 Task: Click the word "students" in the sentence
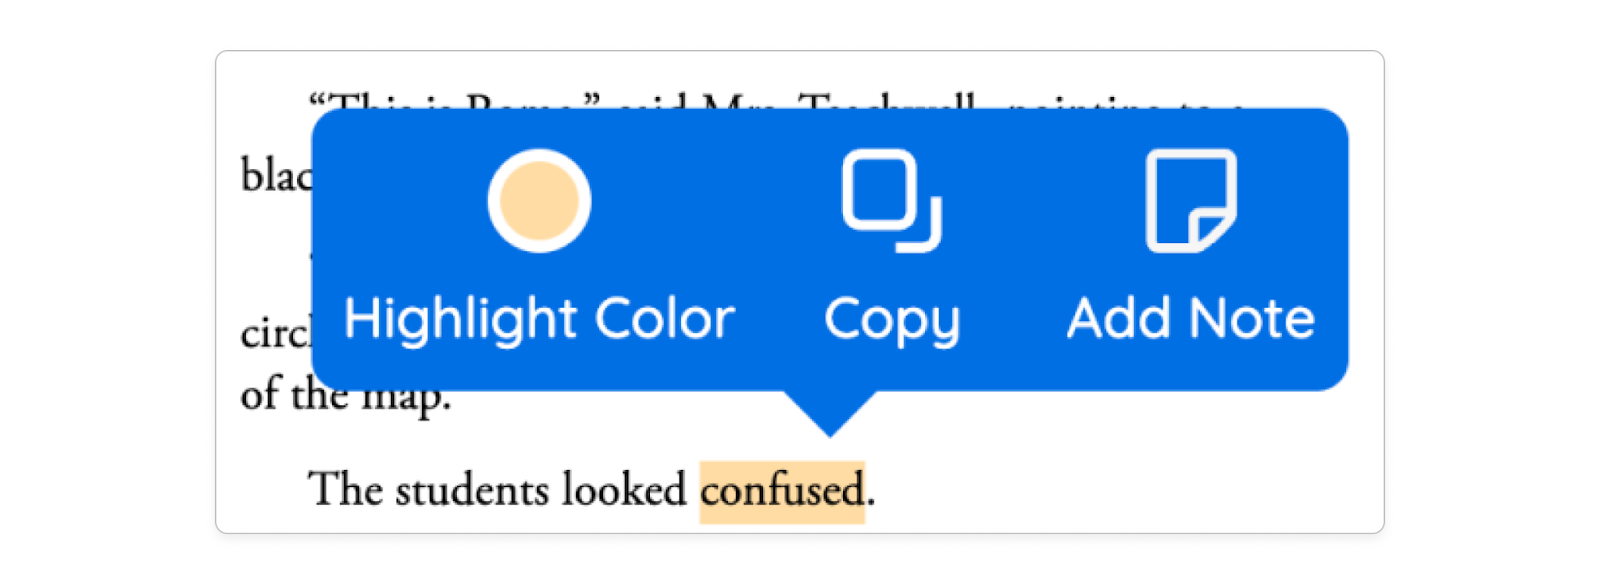click(x=472, y=491)
